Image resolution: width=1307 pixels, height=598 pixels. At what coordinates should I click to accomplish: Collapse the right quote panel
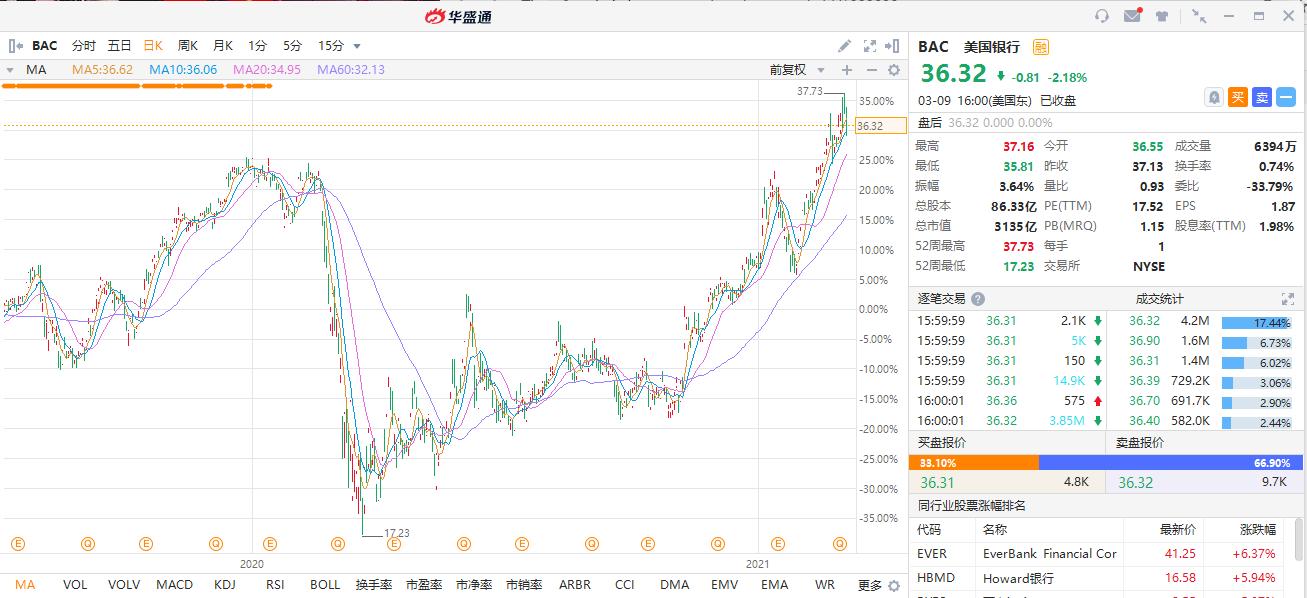pyautogui.click(x=893, y=46)
